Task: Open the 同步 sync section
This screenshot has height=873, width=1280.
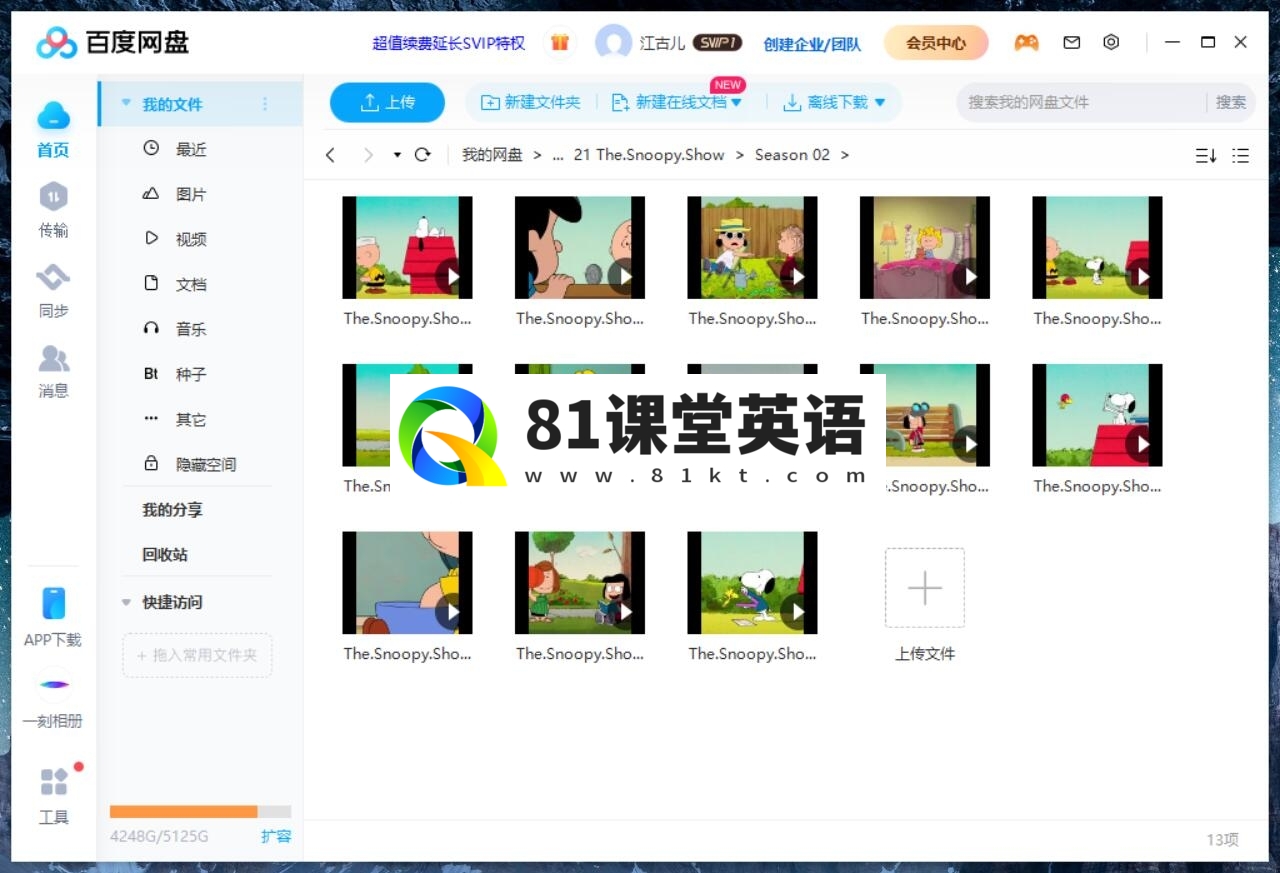Action: coord(53,277)
